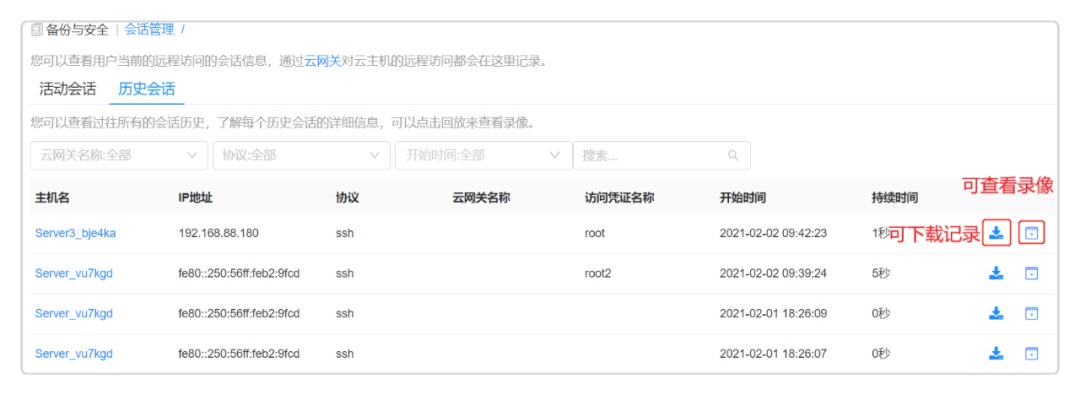Open Server_vu7kgd from the 09:39:24 row

click(x=74, y=274)
